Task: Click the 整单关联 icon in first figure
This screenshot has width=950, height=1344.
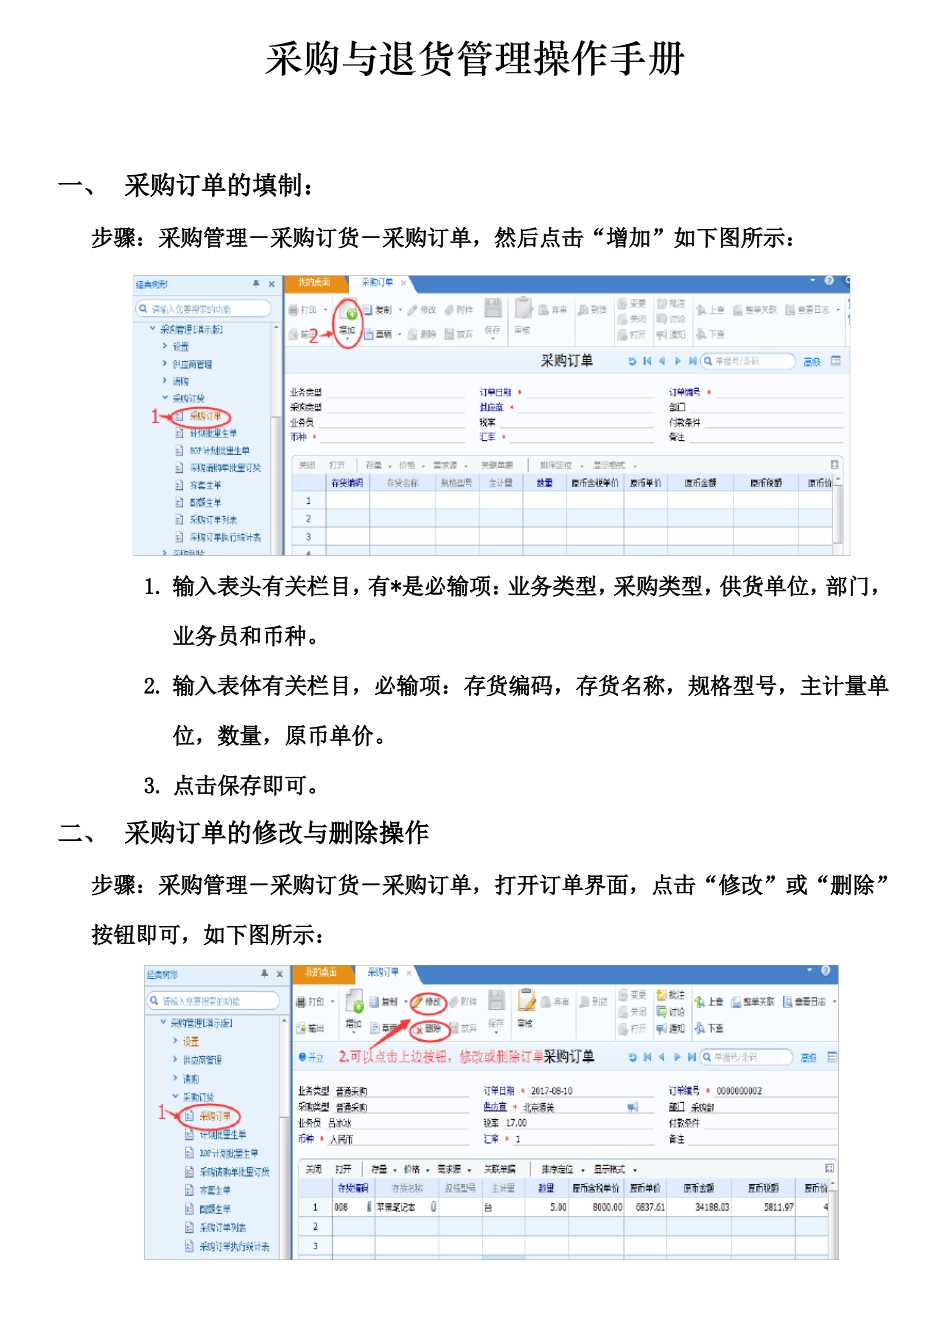Action: coord(738,310)
